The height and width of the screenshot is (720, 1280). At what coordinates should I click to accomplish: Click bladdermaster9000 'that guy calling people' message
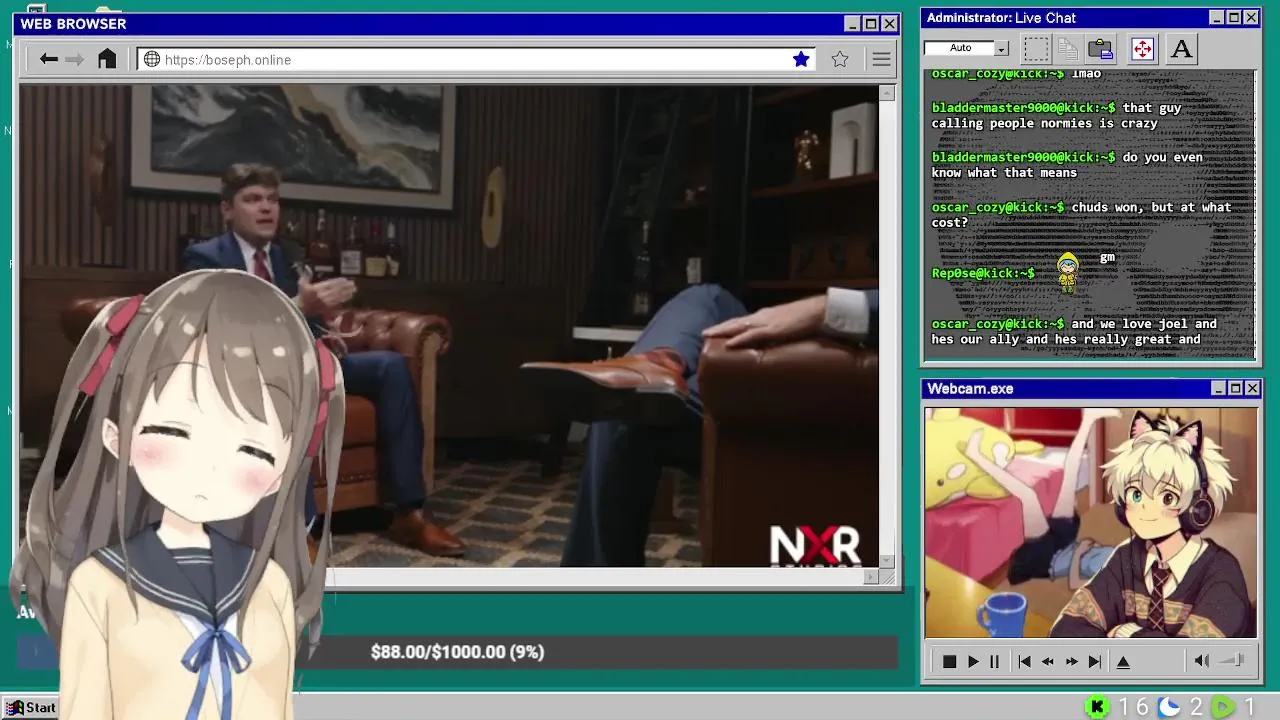coord(1056,116)
